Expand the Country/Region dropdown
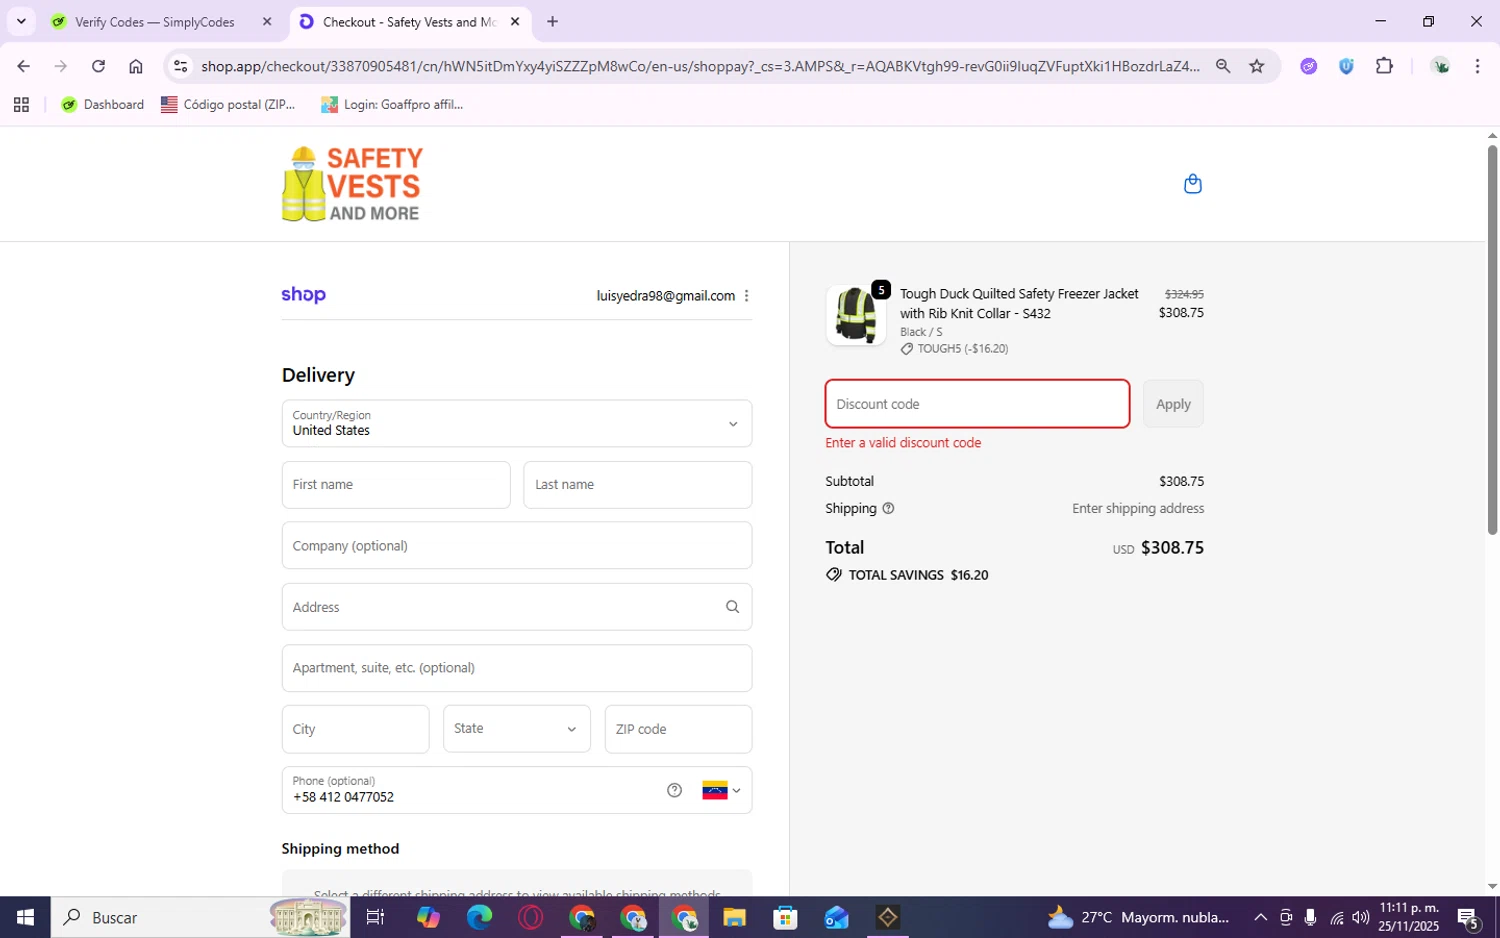Screen dimensions: 1500x938 (516, 424)
